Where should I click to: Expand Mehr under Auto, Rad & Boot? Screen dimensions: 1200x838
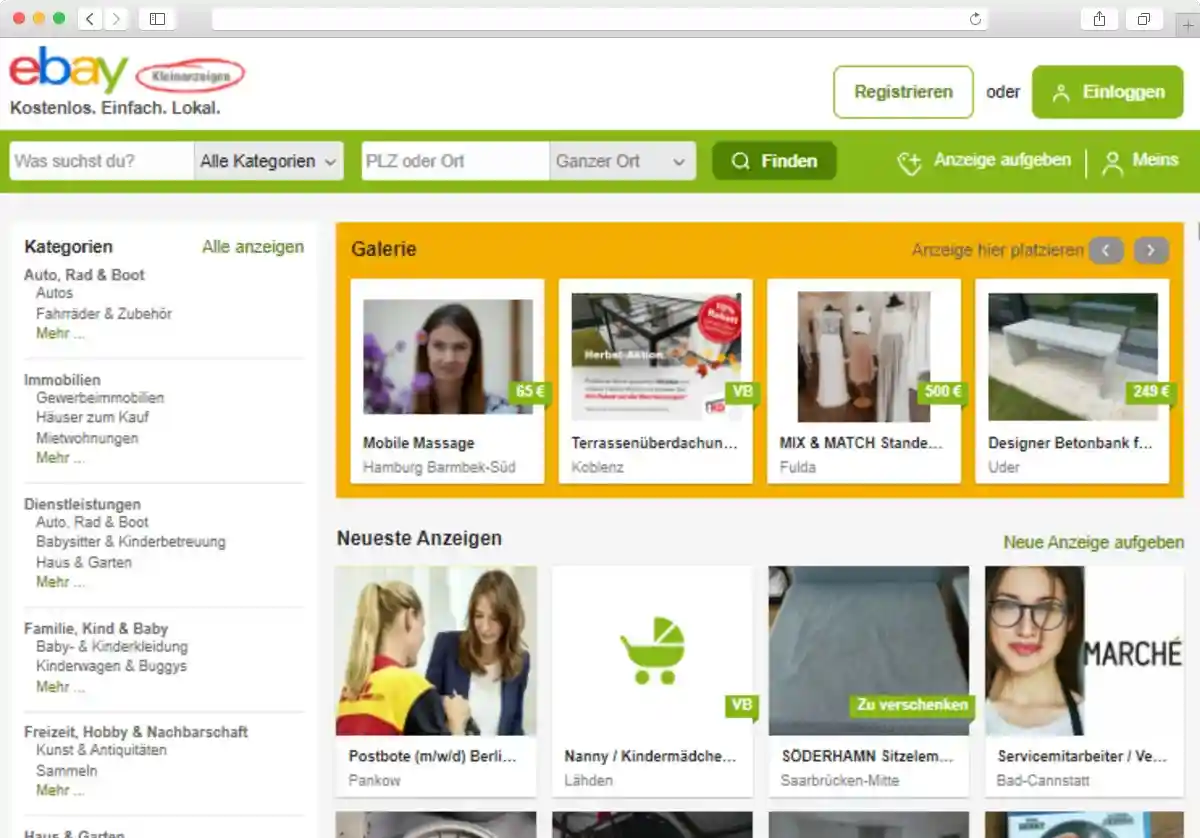point(60,333)
